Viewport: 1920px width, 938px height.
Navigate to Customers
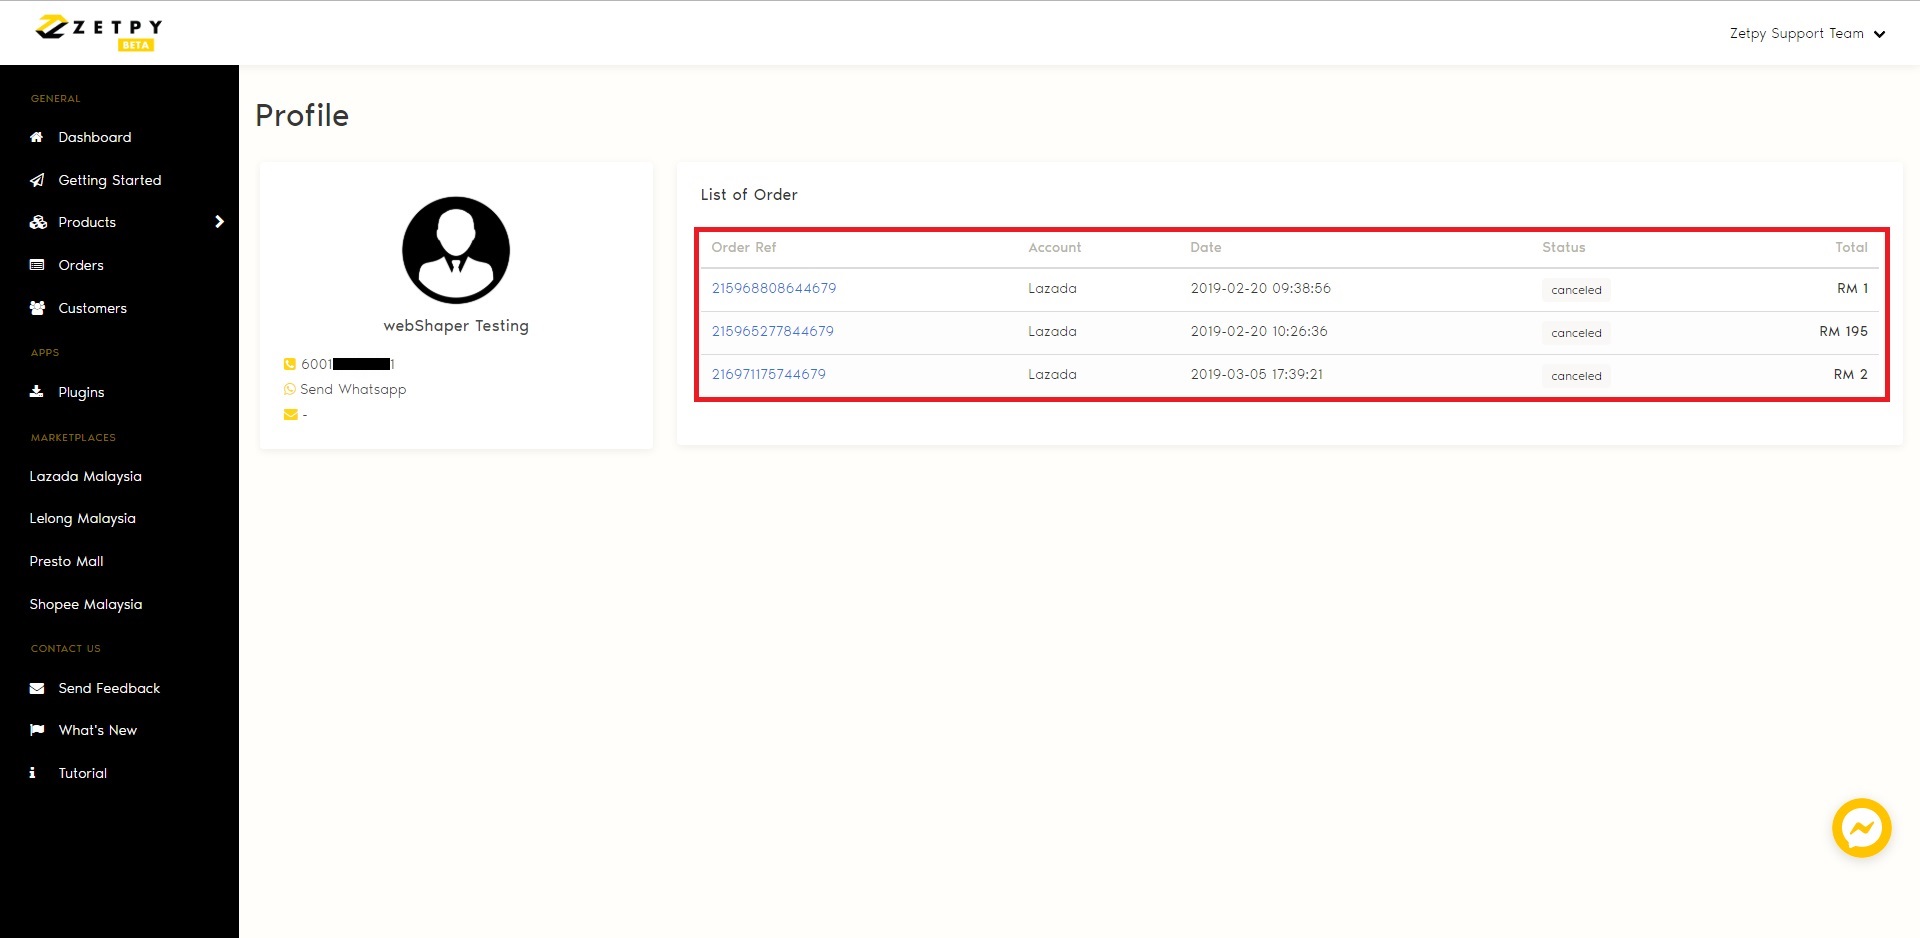coord(93,308)
